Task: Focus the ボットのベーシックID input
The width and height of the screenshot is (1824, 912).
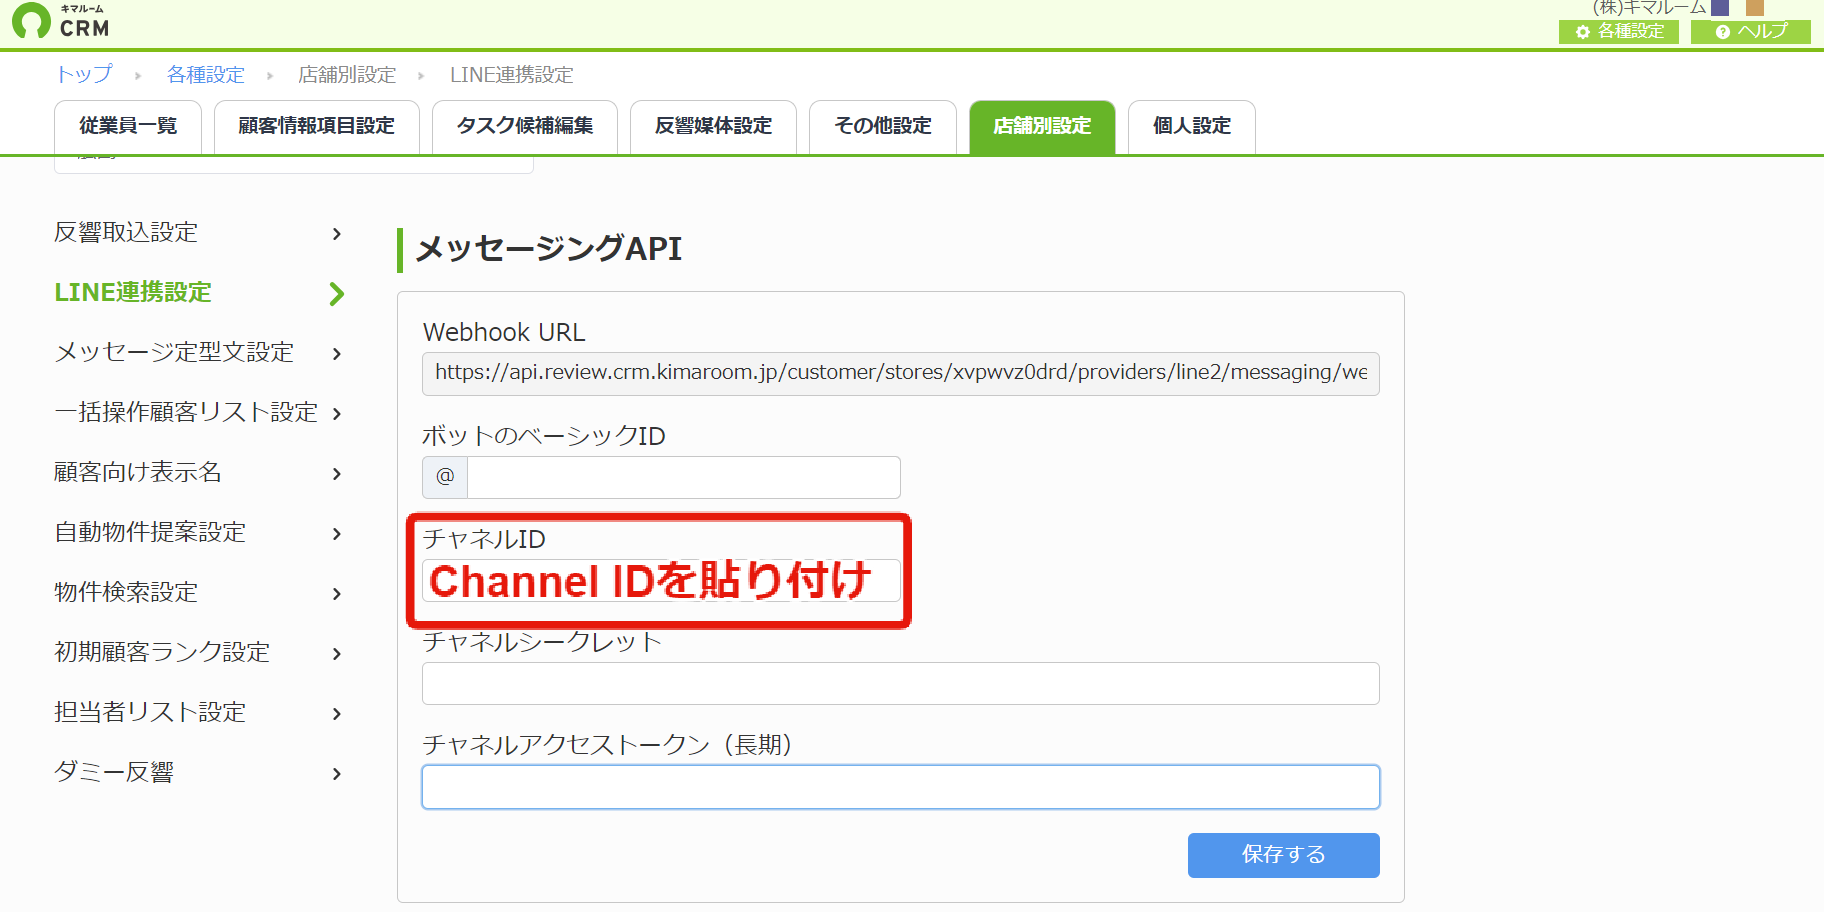Action: (684, 477)
